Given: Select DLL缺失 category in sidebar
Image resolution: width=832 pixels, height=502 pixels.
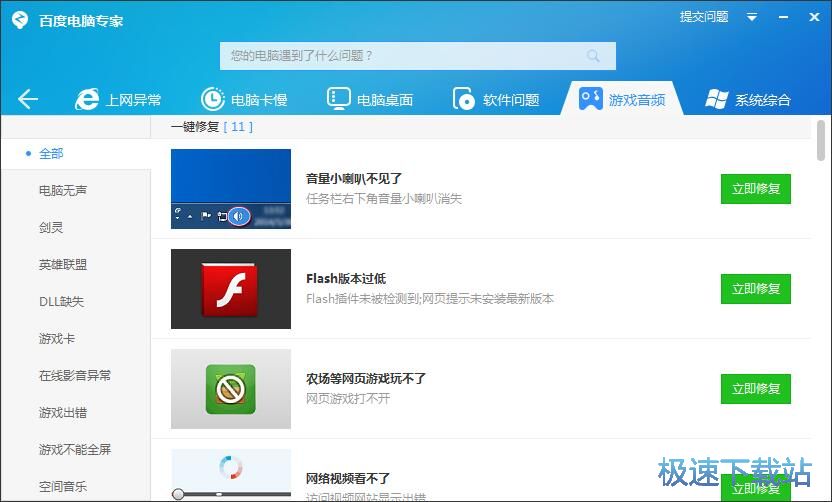Looking at the screenshot, I should 62,302.
